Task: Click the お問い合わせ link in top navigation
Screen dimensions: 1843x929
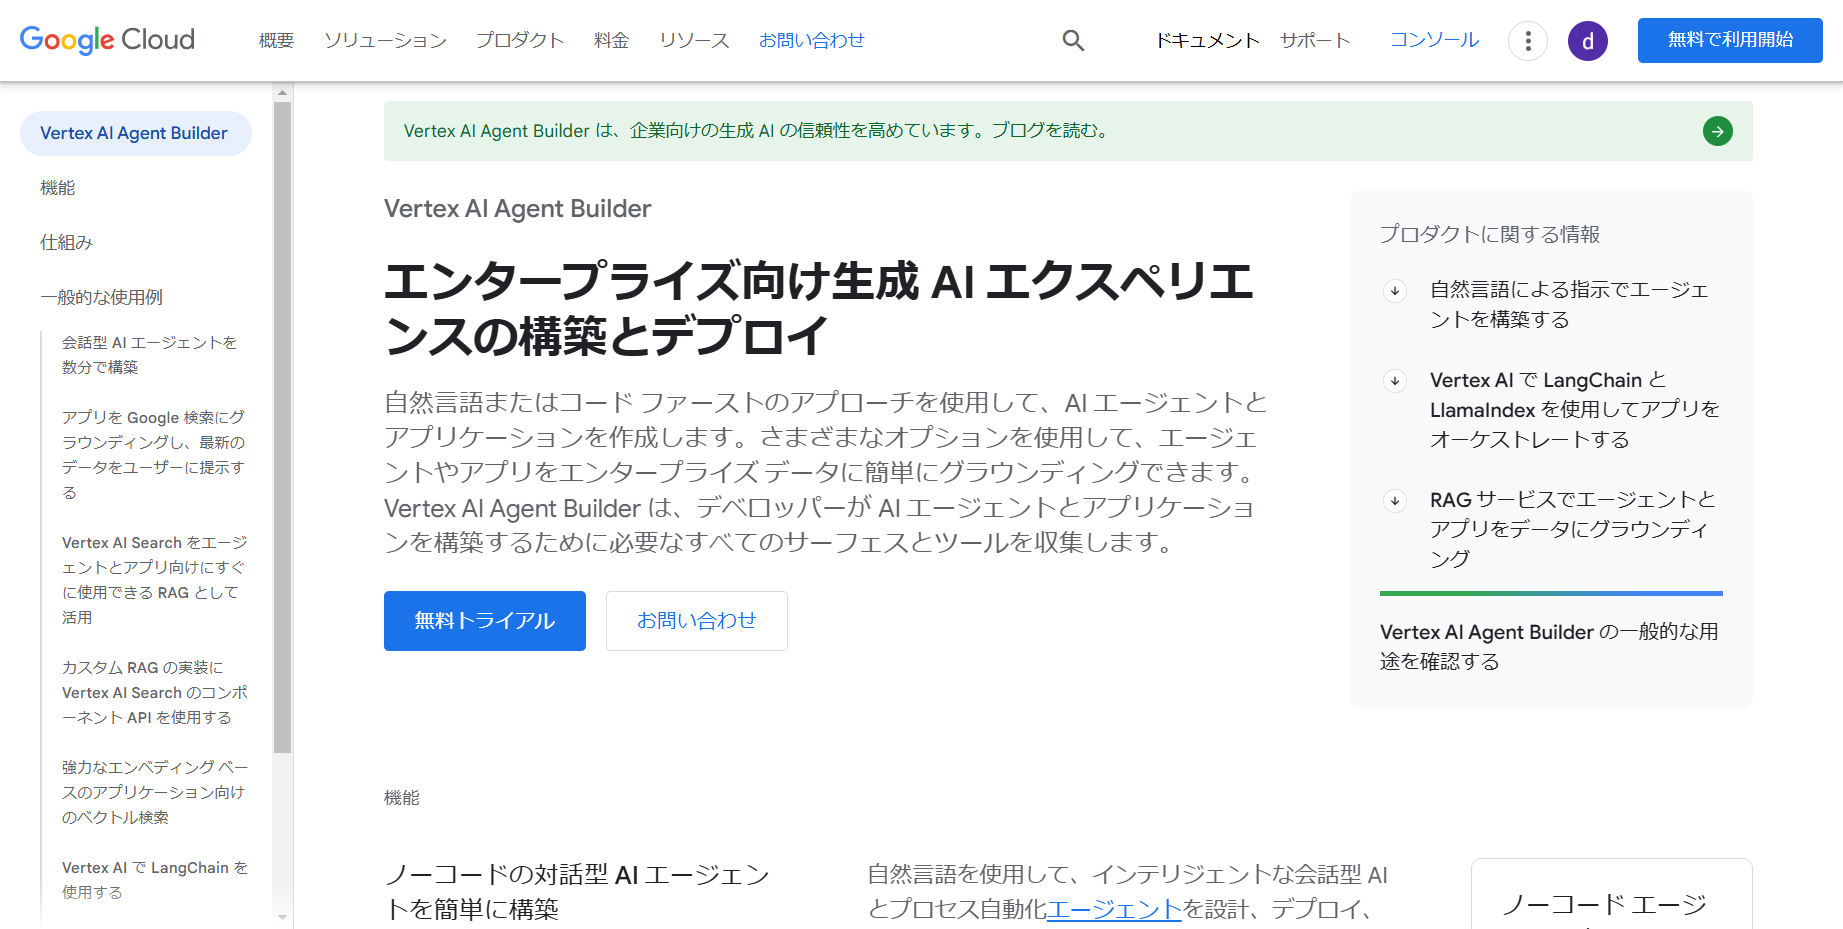Action: point(811,40)
